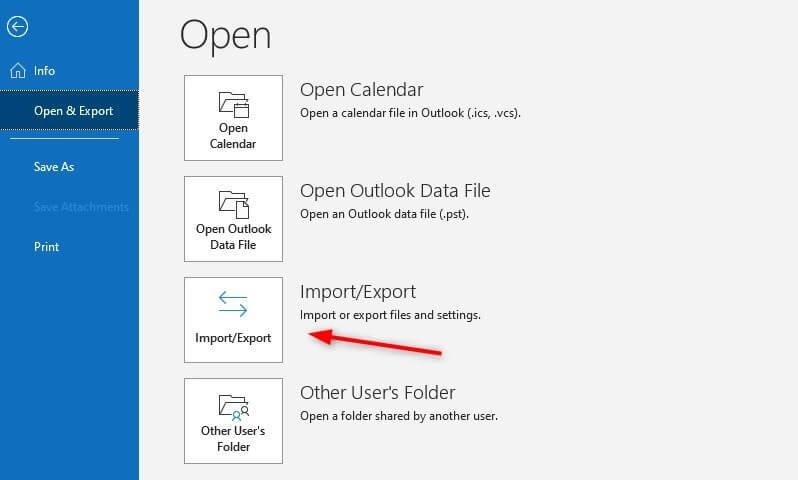This screenshot has height=480, width=798.
Task: Click the Open Calendar heading text
Action: (361, 90)
